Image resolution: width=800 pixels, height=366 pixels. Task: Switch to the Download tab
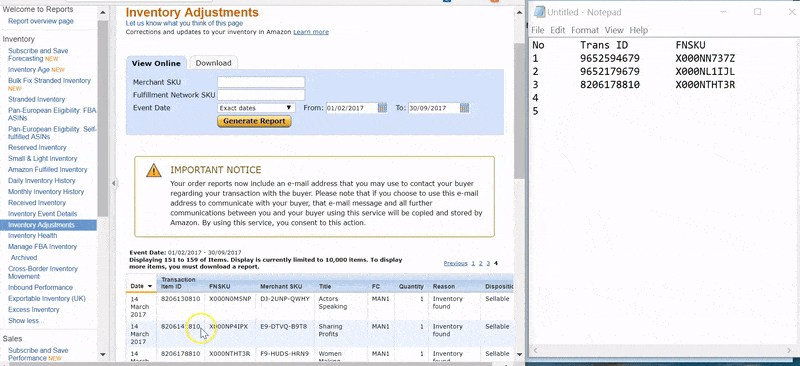click(x=213, y=63)
